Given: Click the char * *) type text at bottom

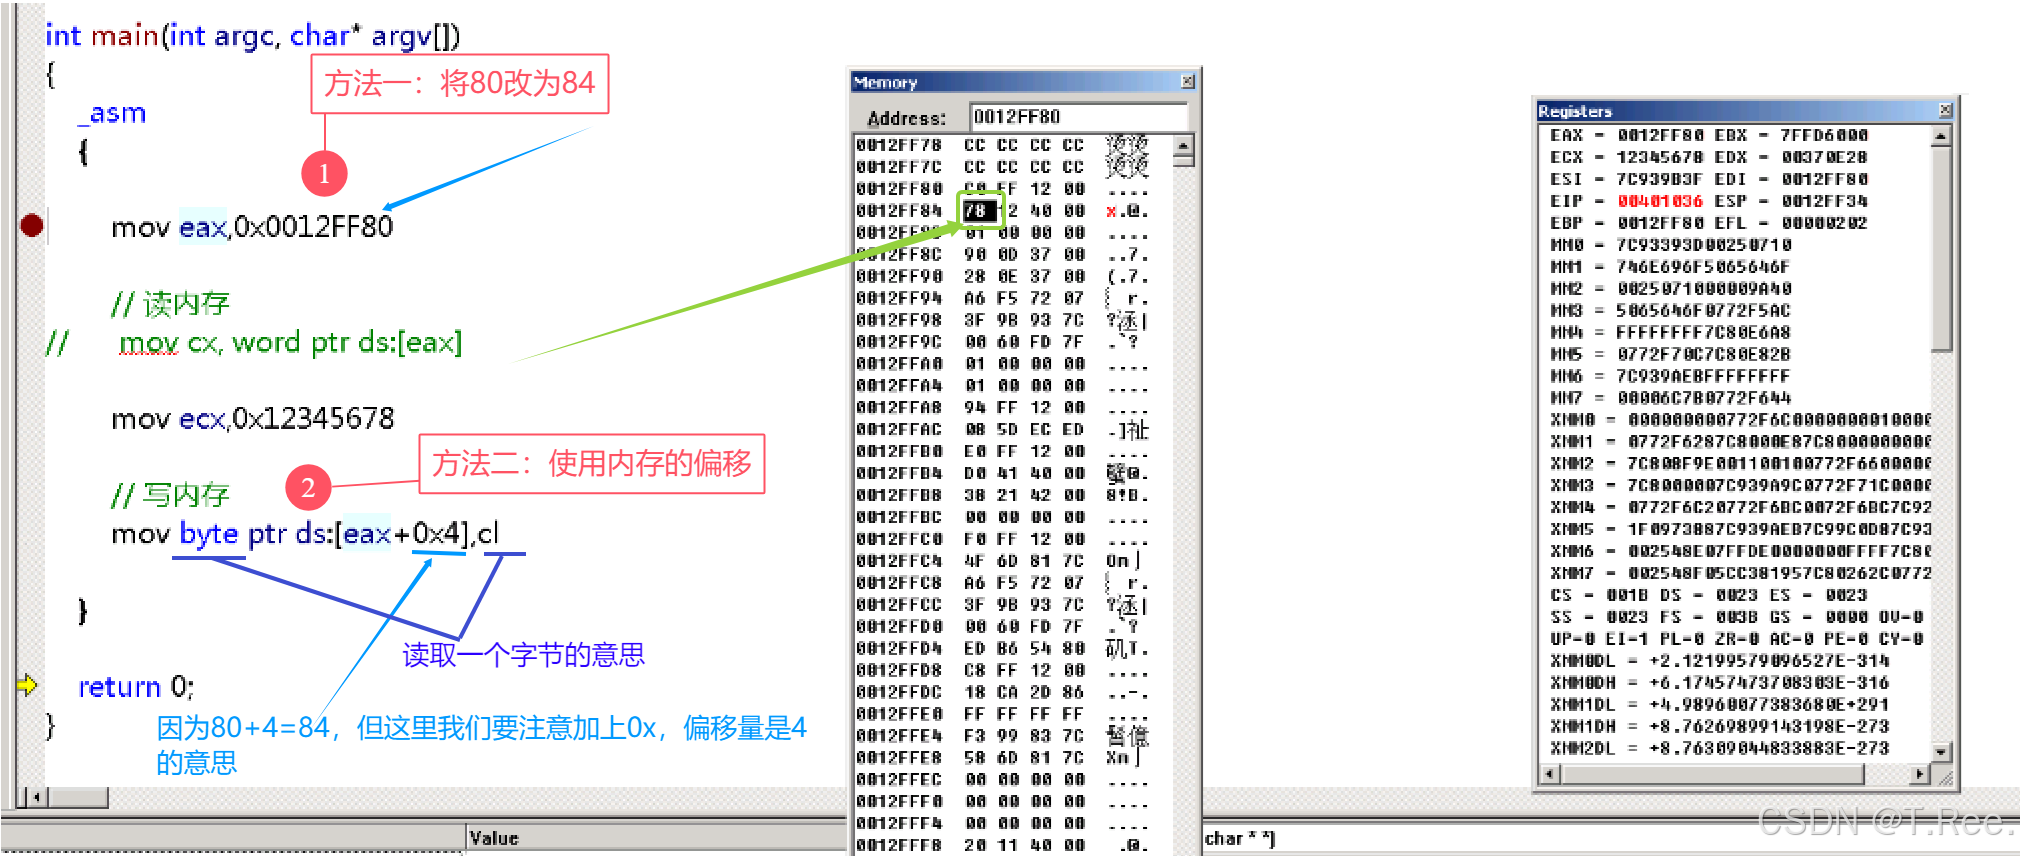Looking at the screenshot, I should point(1240,839).
